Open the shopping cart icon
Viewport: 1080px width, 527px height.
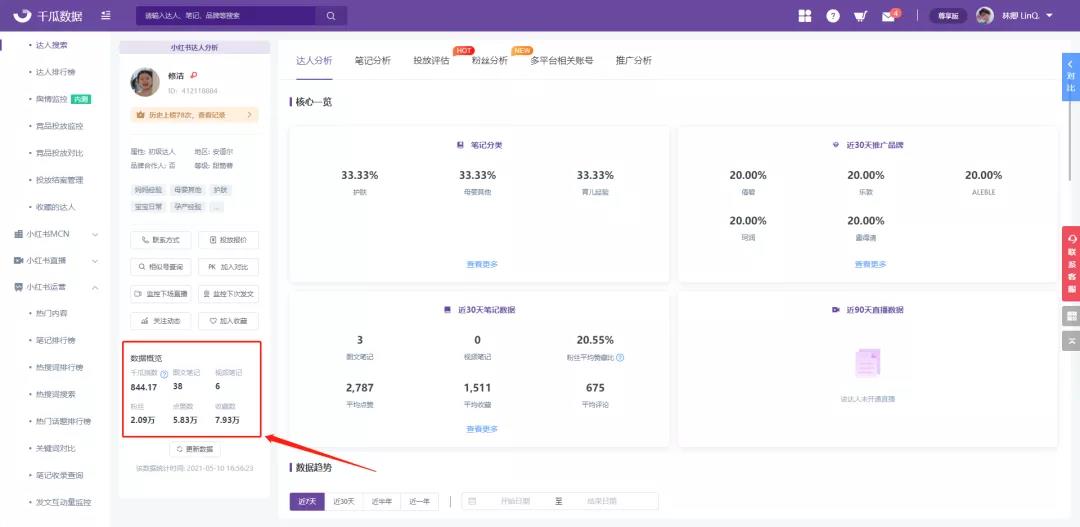click(860, 16)
